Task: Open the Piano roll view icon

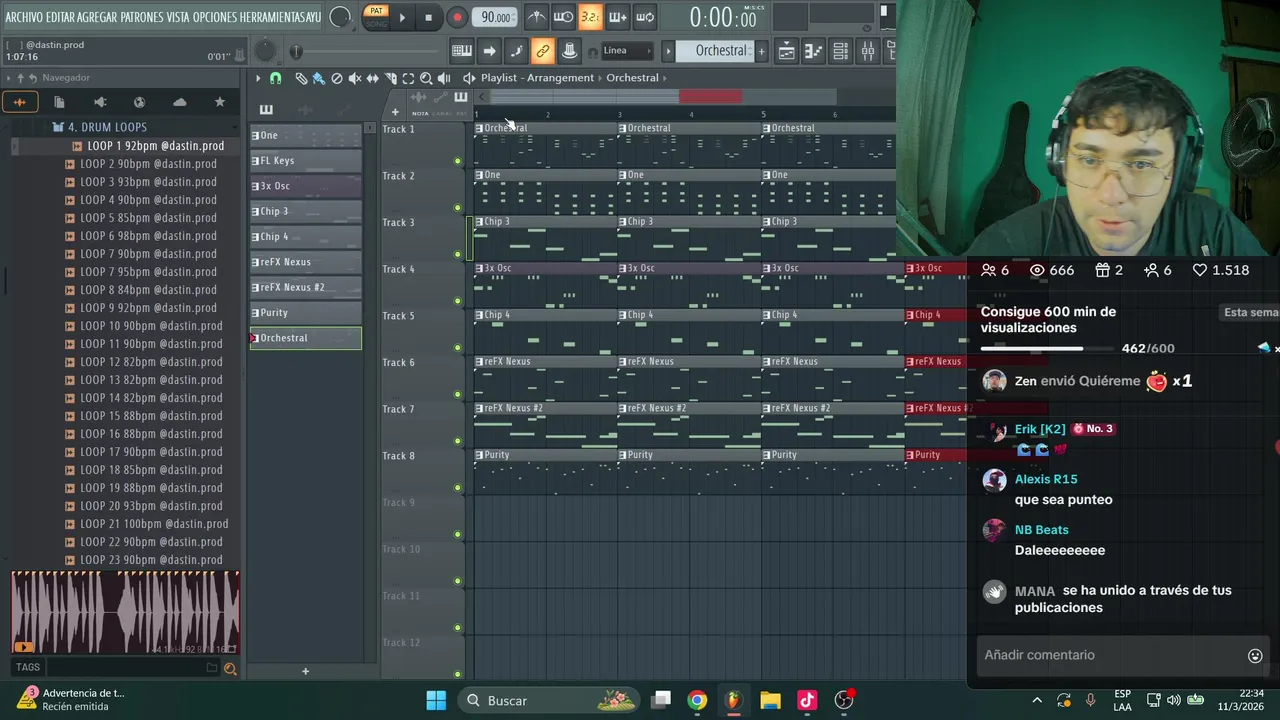Action: pyautogui.click(x=814, y=51)
